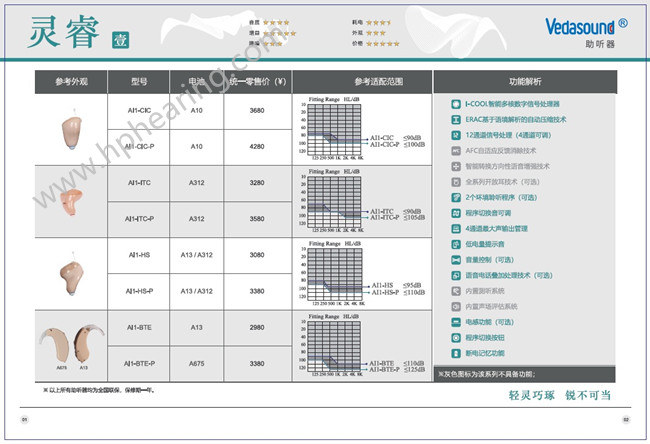The height and width of the screenshot is (444, 650).
Task: Click the page number 01
Action: (24, 420)
